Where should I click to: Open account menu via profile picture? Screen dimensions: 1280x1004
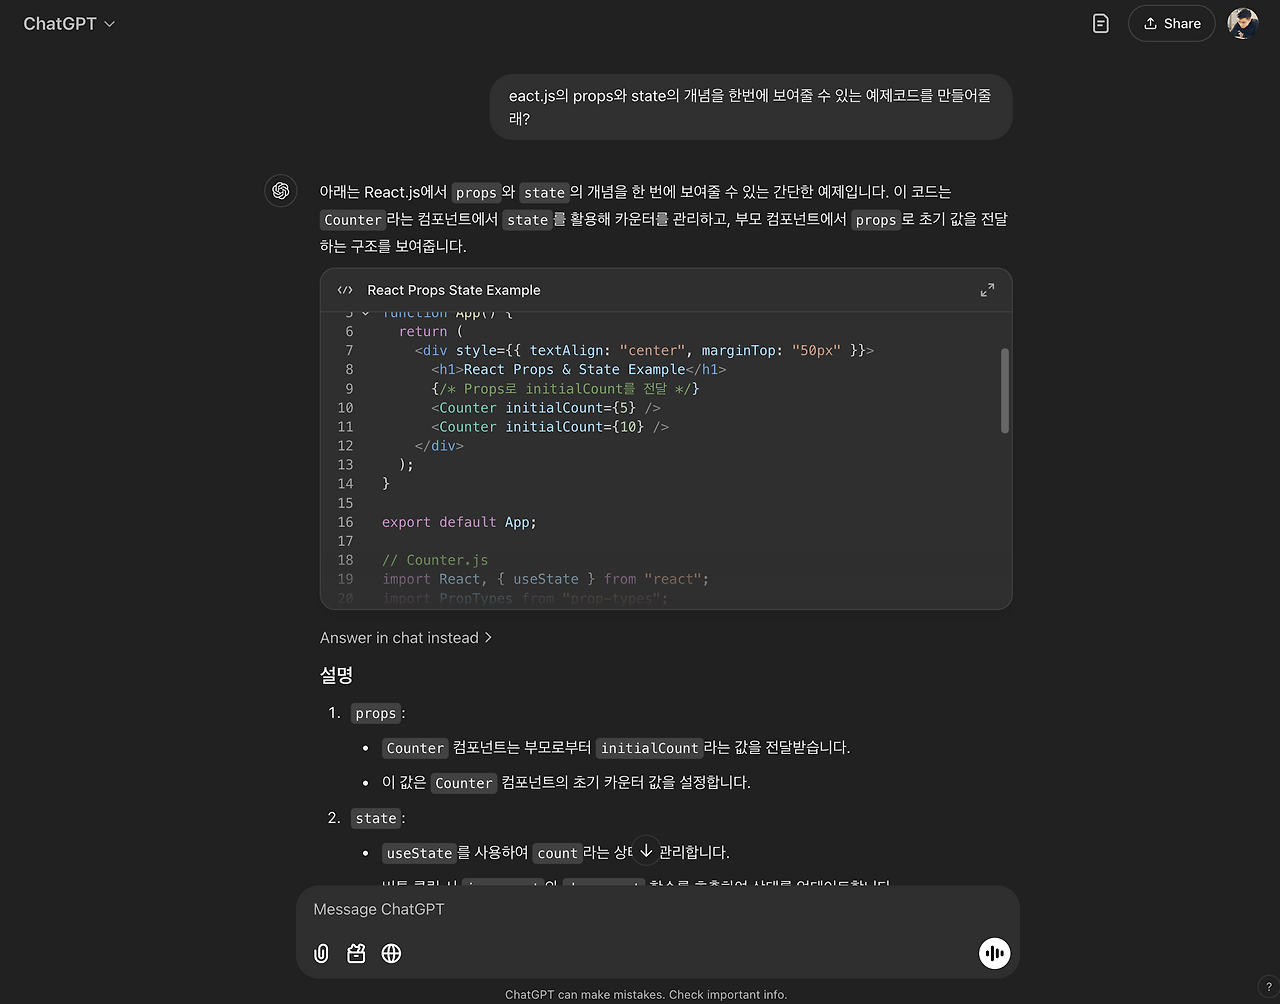(1242, 23)
